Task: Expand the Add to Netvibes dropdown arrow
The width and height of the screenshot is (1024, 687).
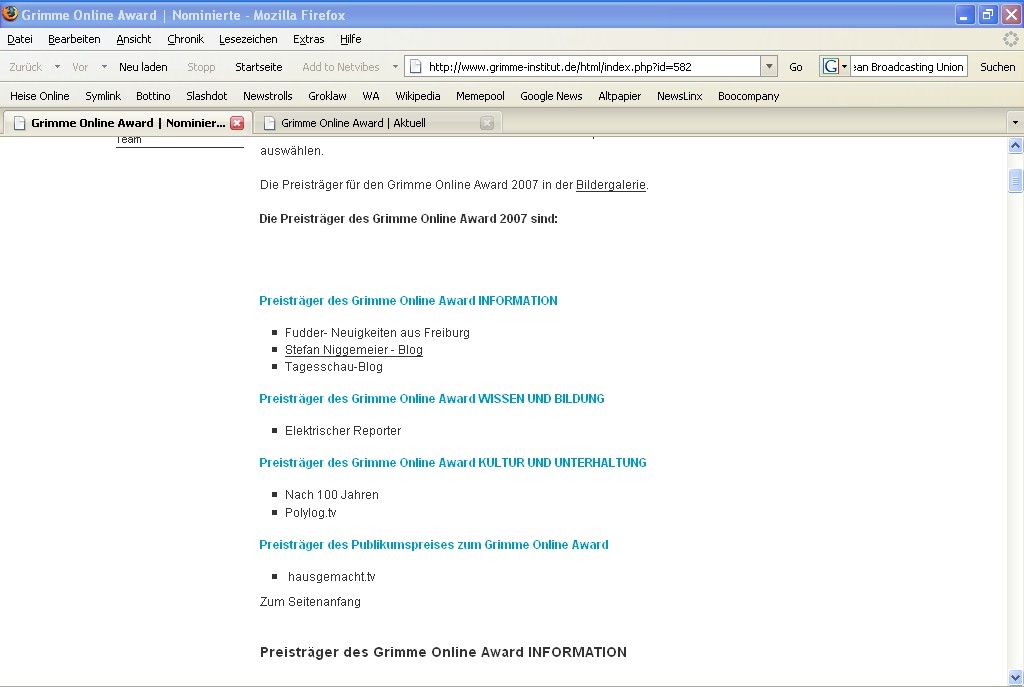Action: [x=395, y=67]
